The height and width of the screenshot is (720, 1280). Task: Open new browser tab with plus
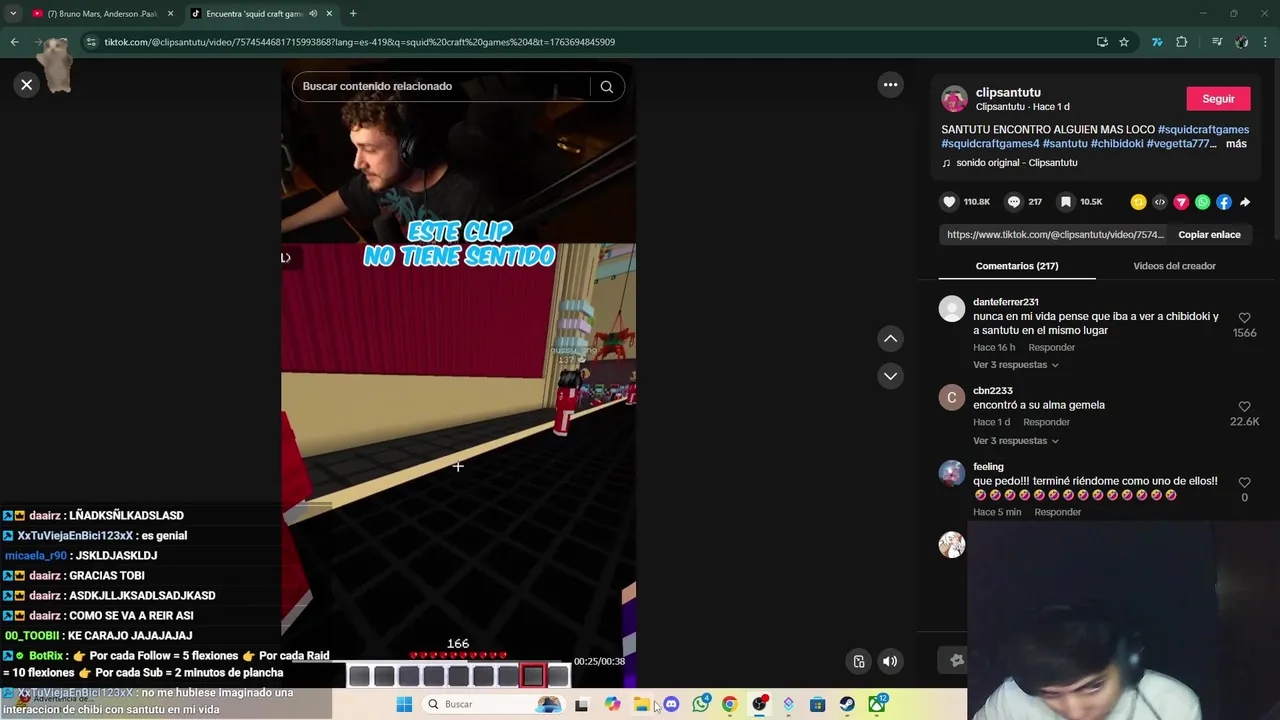coord(353,14)
